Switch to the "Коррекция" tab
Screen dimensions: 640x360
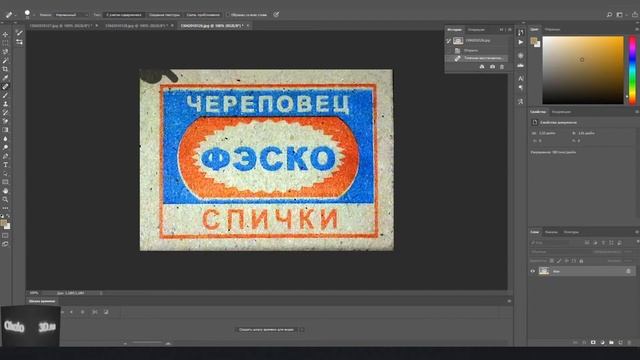pyautogui.click(x=562, y=112)
